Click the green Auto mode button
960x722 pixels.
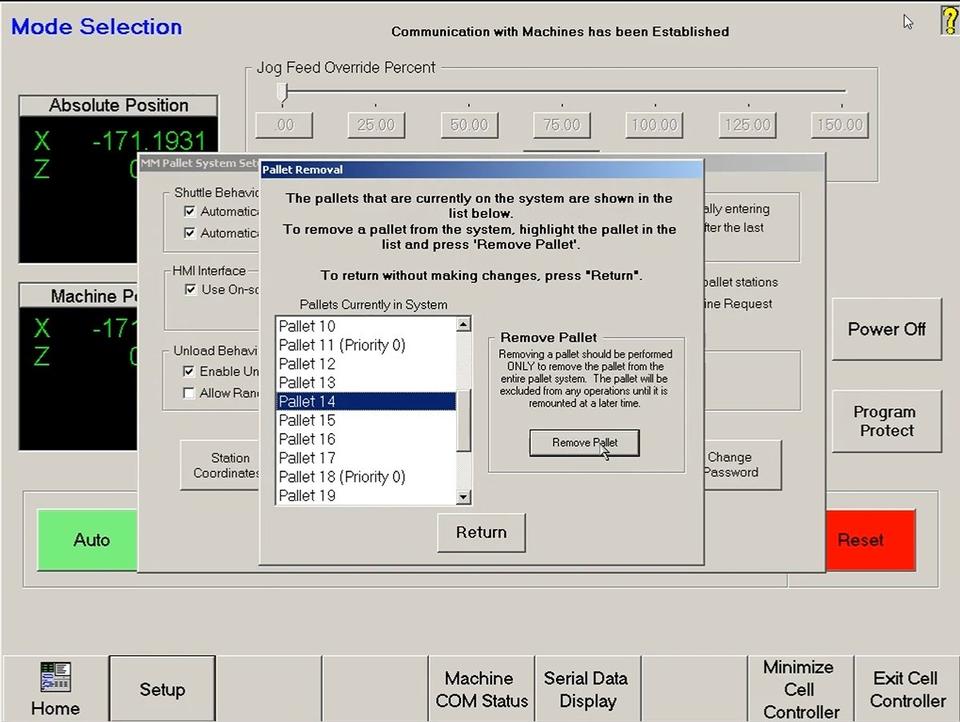click(88, 540)
